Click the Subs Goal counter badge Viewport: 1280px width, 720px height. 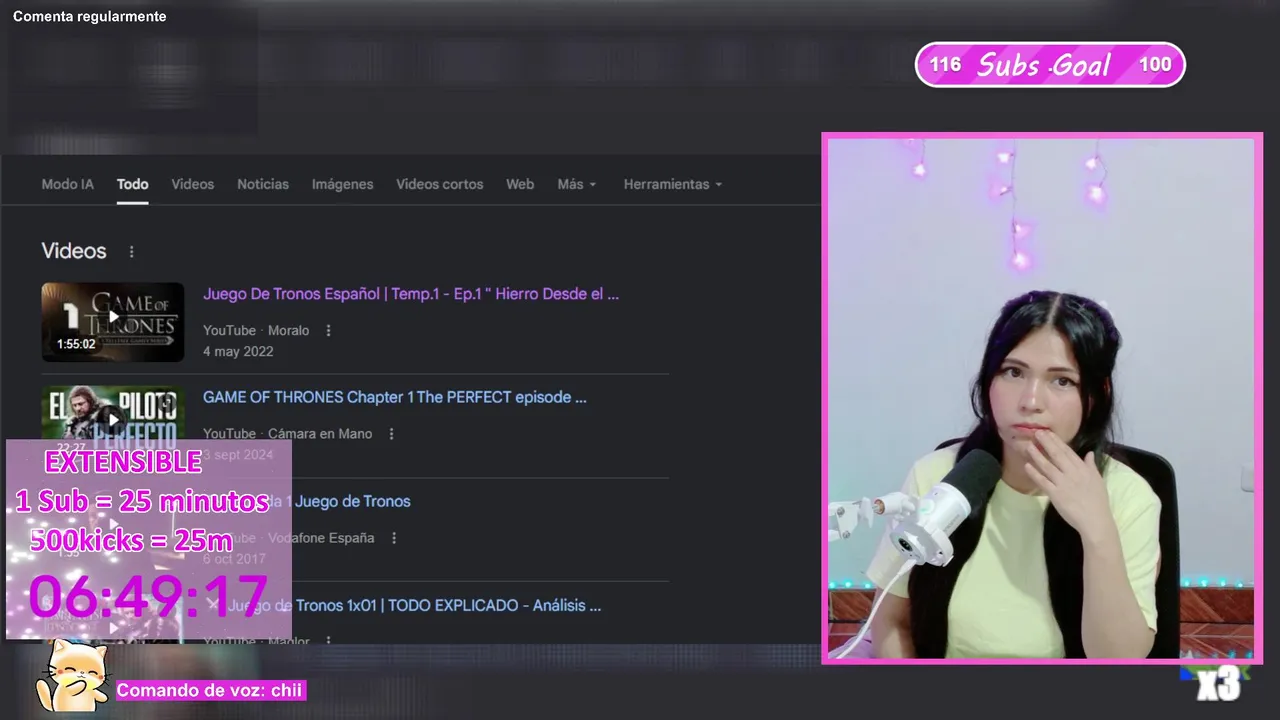point(1050,65)
